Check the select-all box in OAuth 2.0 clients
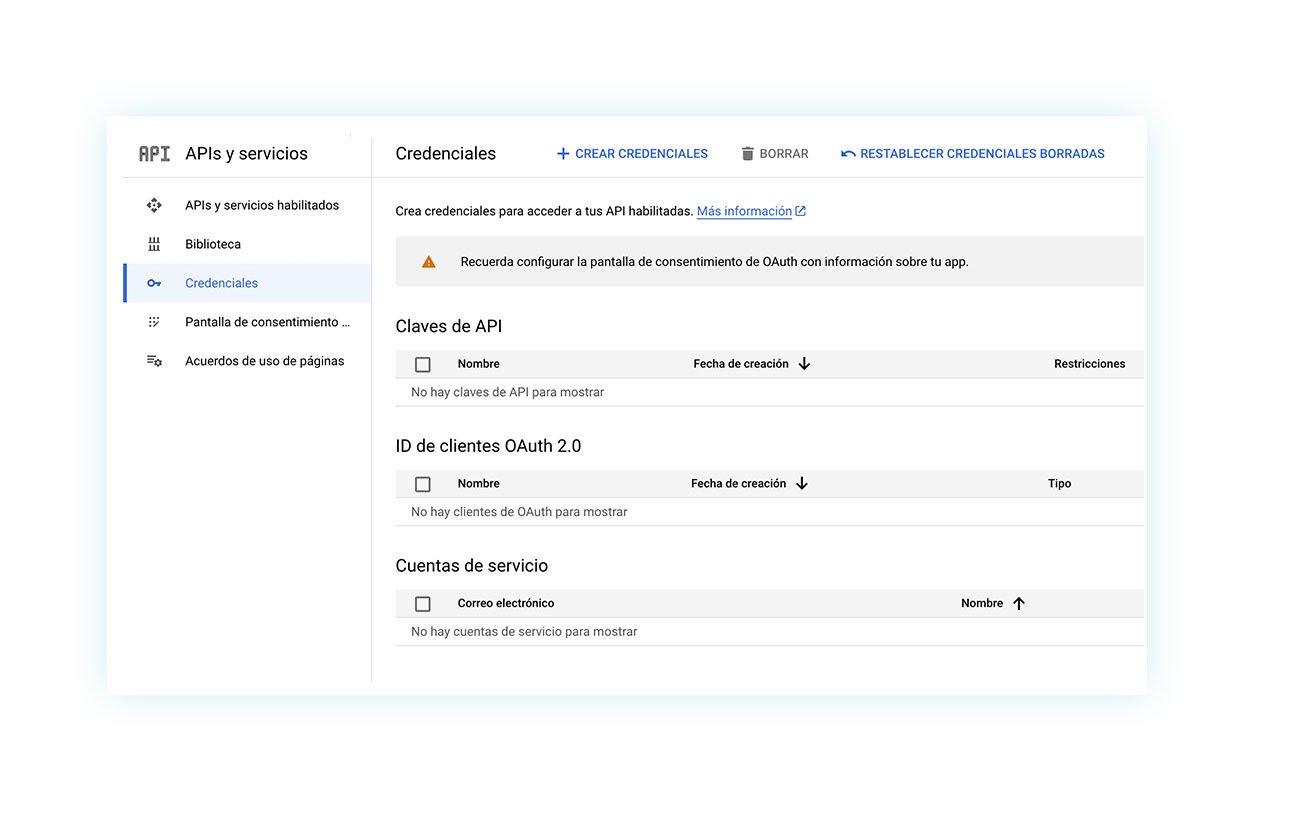This screenshot has width=1300, height=829. [423, 484]
